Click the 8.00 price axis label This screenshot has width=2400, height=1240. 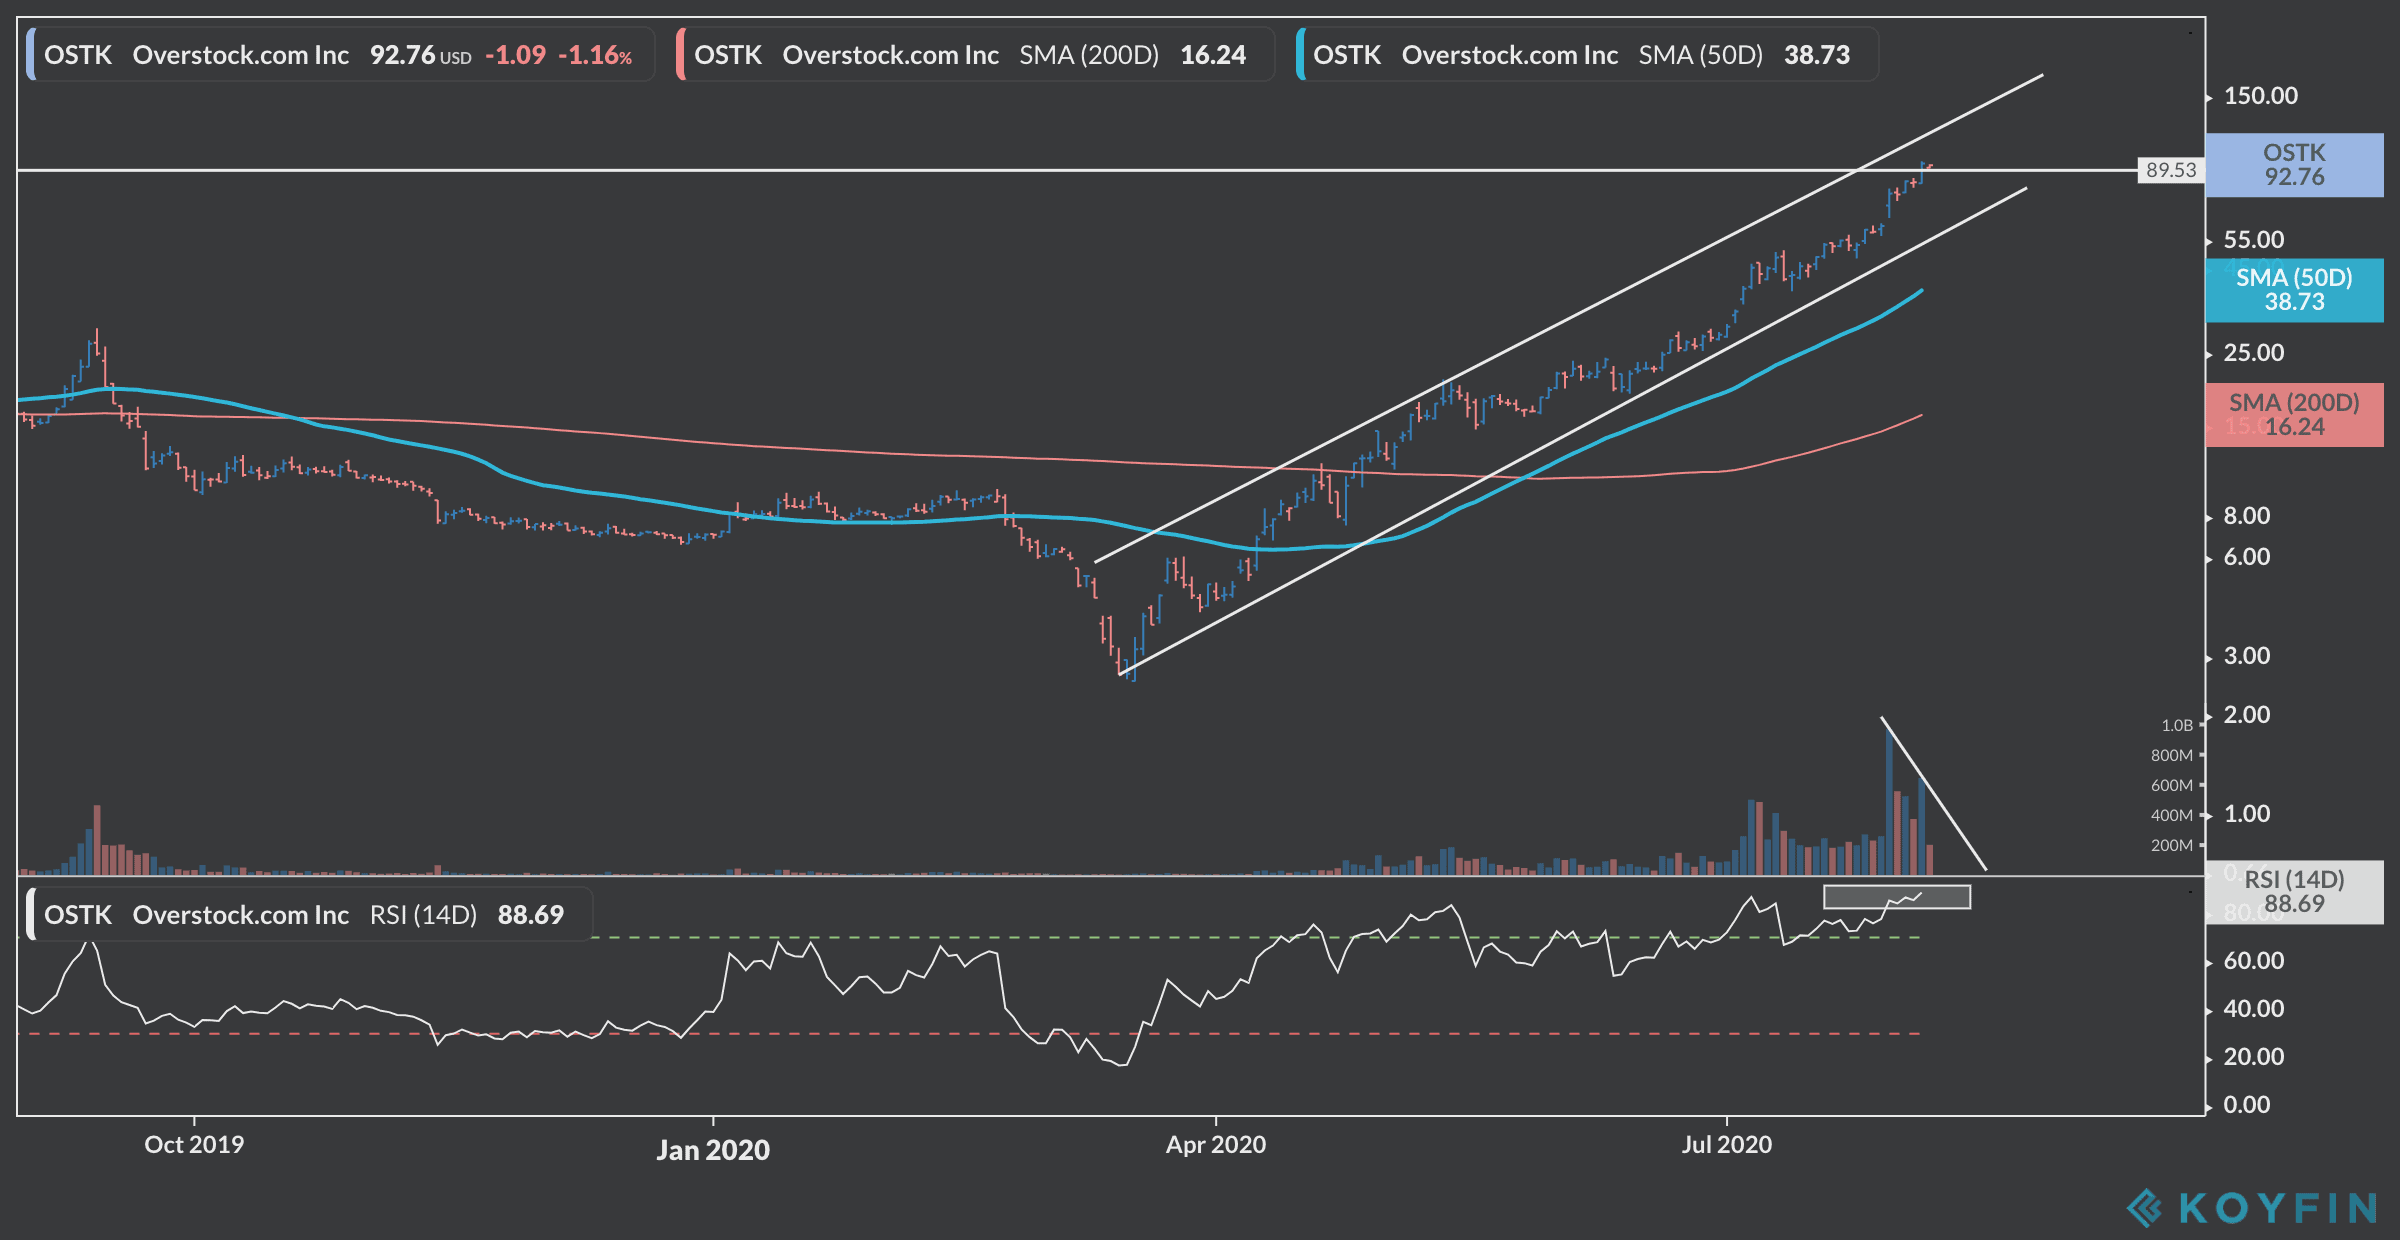click(x=2246, y=516)
